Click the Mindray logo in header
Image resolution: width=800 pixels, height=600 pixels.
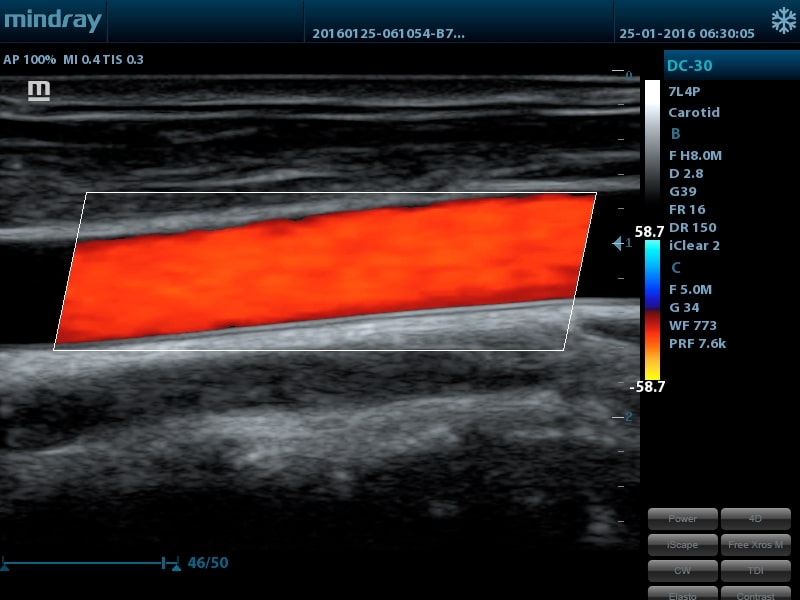[x=52, y=20]
